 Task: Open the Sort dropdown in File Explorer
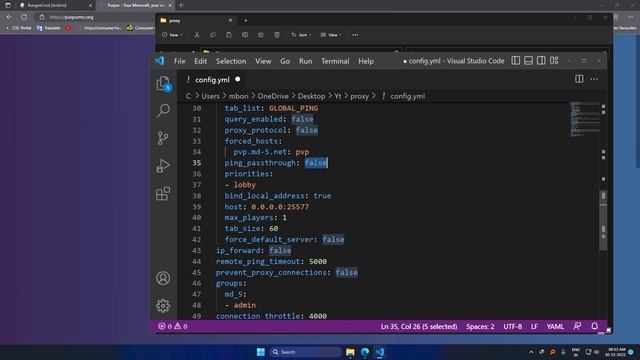pyautogui.click(x=301, y=35)
